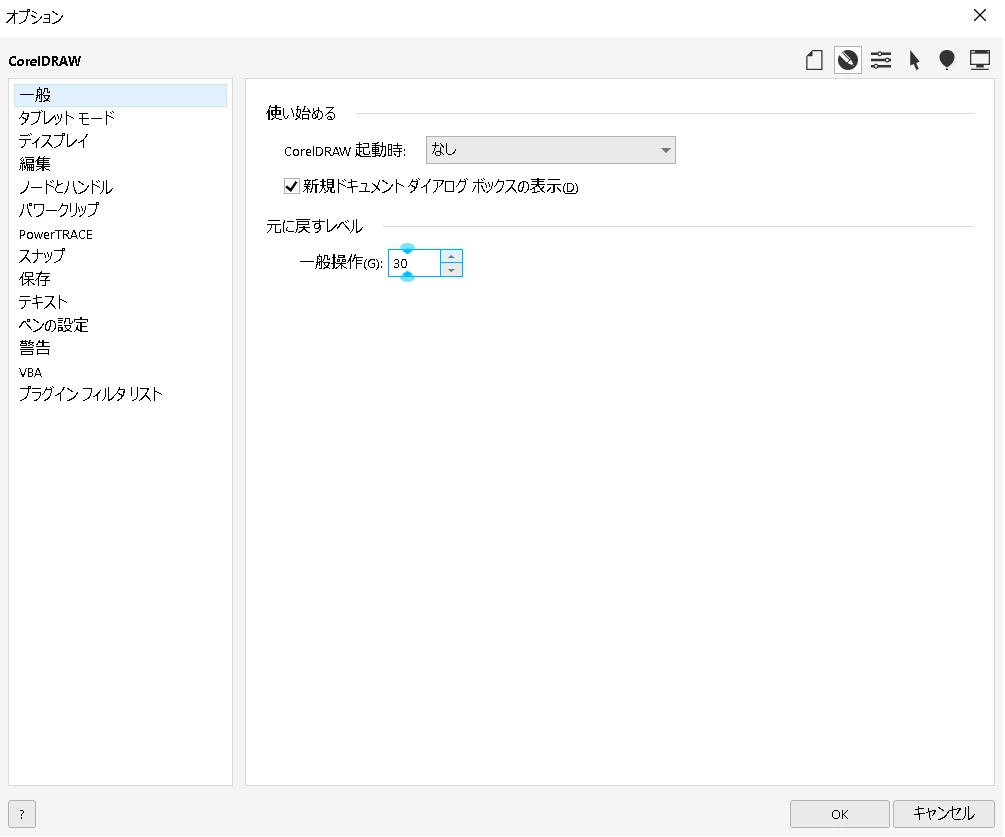Open the Document options page icon
Image resolution: width=1005 pixels, height=837 pixels.
tap(814, 60)
